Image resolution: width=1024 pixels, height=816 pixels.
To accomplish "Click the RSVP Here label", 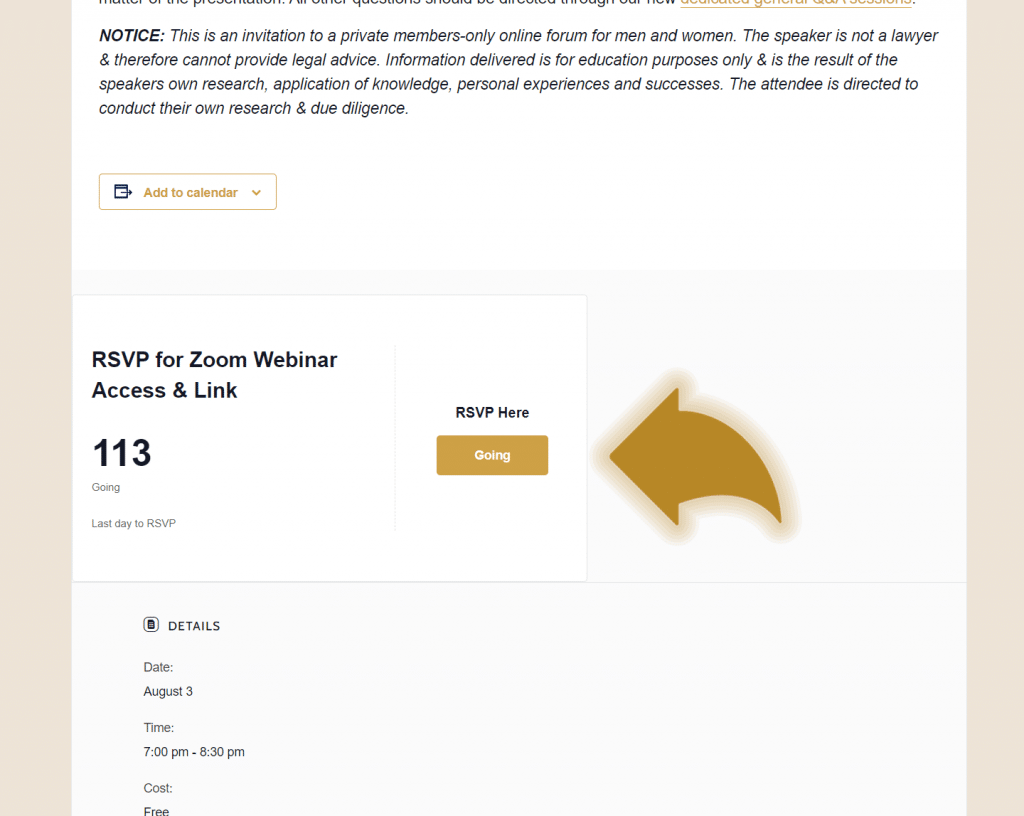I will 492,413.
